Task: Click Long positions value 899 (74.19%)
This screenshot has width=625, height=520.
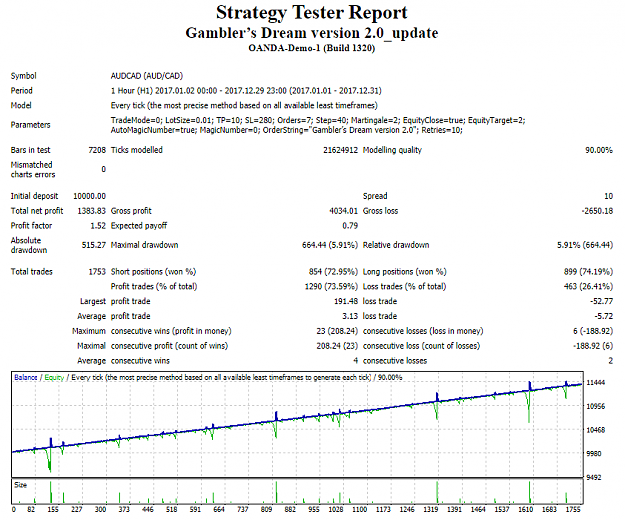Action: [588, 272]
